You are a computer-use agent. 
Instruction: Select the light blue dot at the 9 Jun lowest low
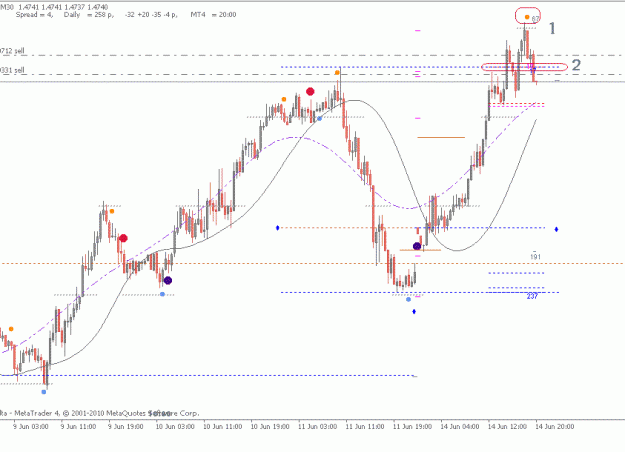(44, 392)
